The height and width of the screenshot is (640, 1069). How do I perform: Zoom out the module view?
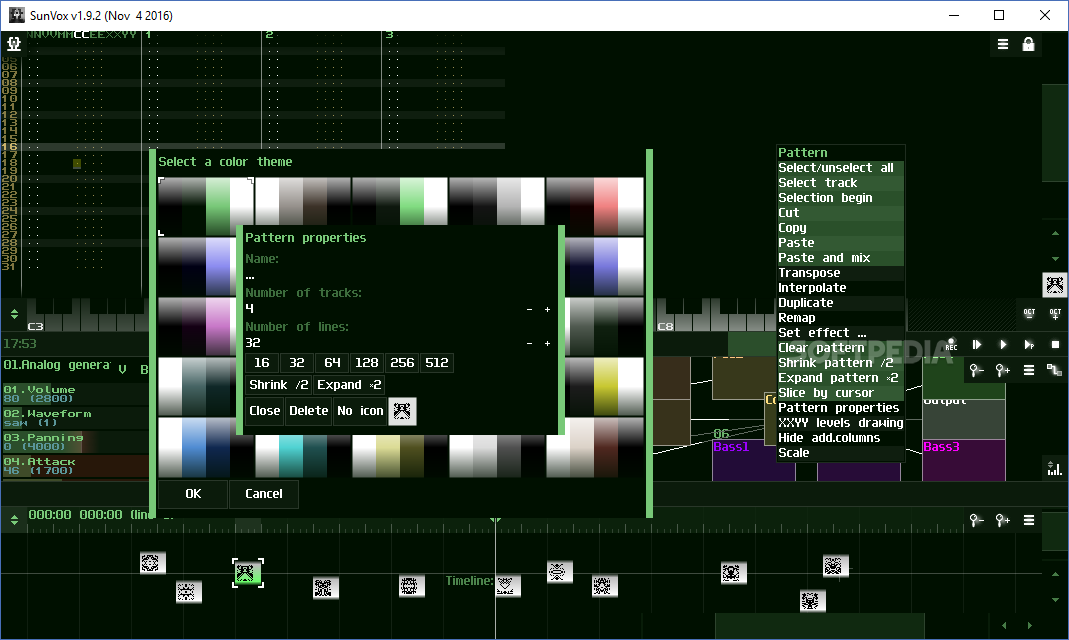point(977,370)
